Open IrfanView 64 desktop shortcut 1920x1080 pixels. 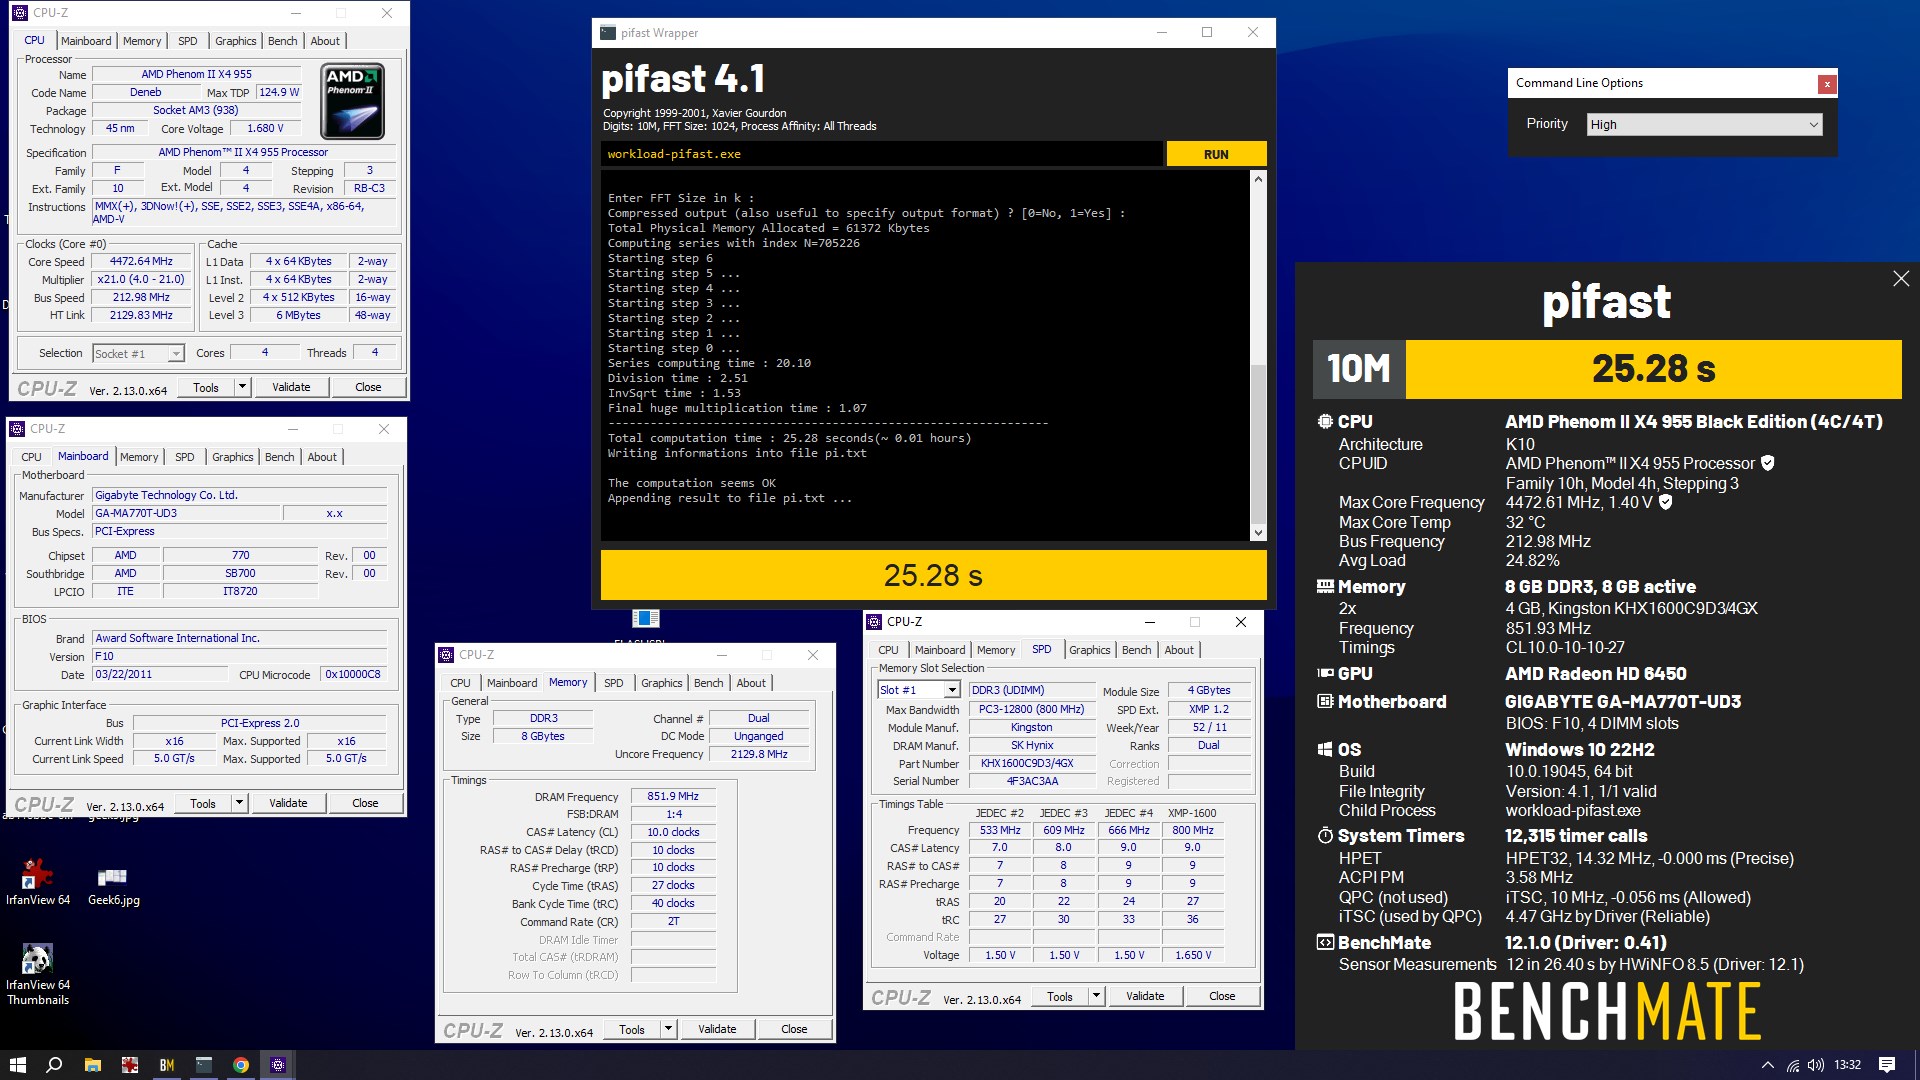coord(38,881)
